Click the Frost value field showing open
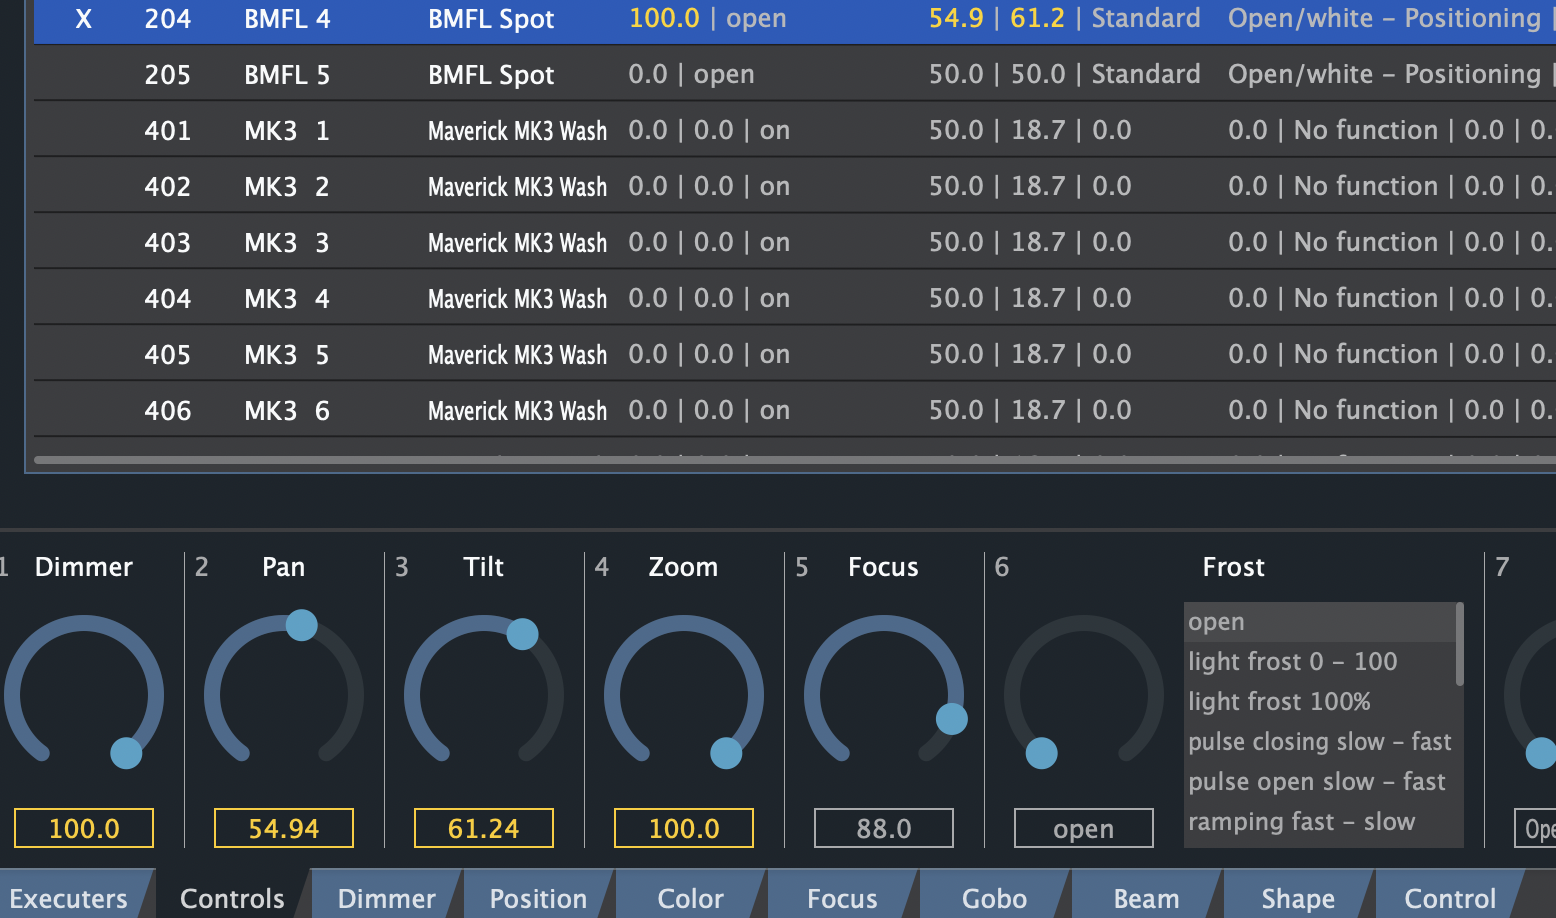The height and width of the screenshot is (918, 1556). 1083,828
